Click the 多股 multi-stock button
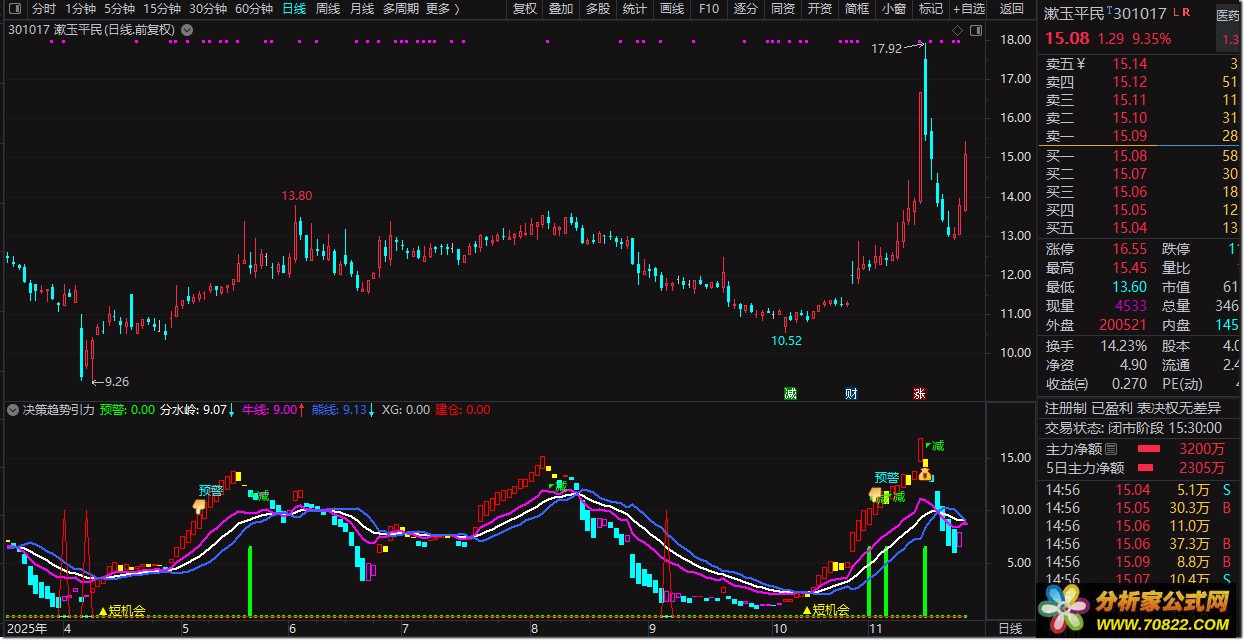Image resolution: width=1246 pixels, height=641 pixels. (x=598, y=8)
